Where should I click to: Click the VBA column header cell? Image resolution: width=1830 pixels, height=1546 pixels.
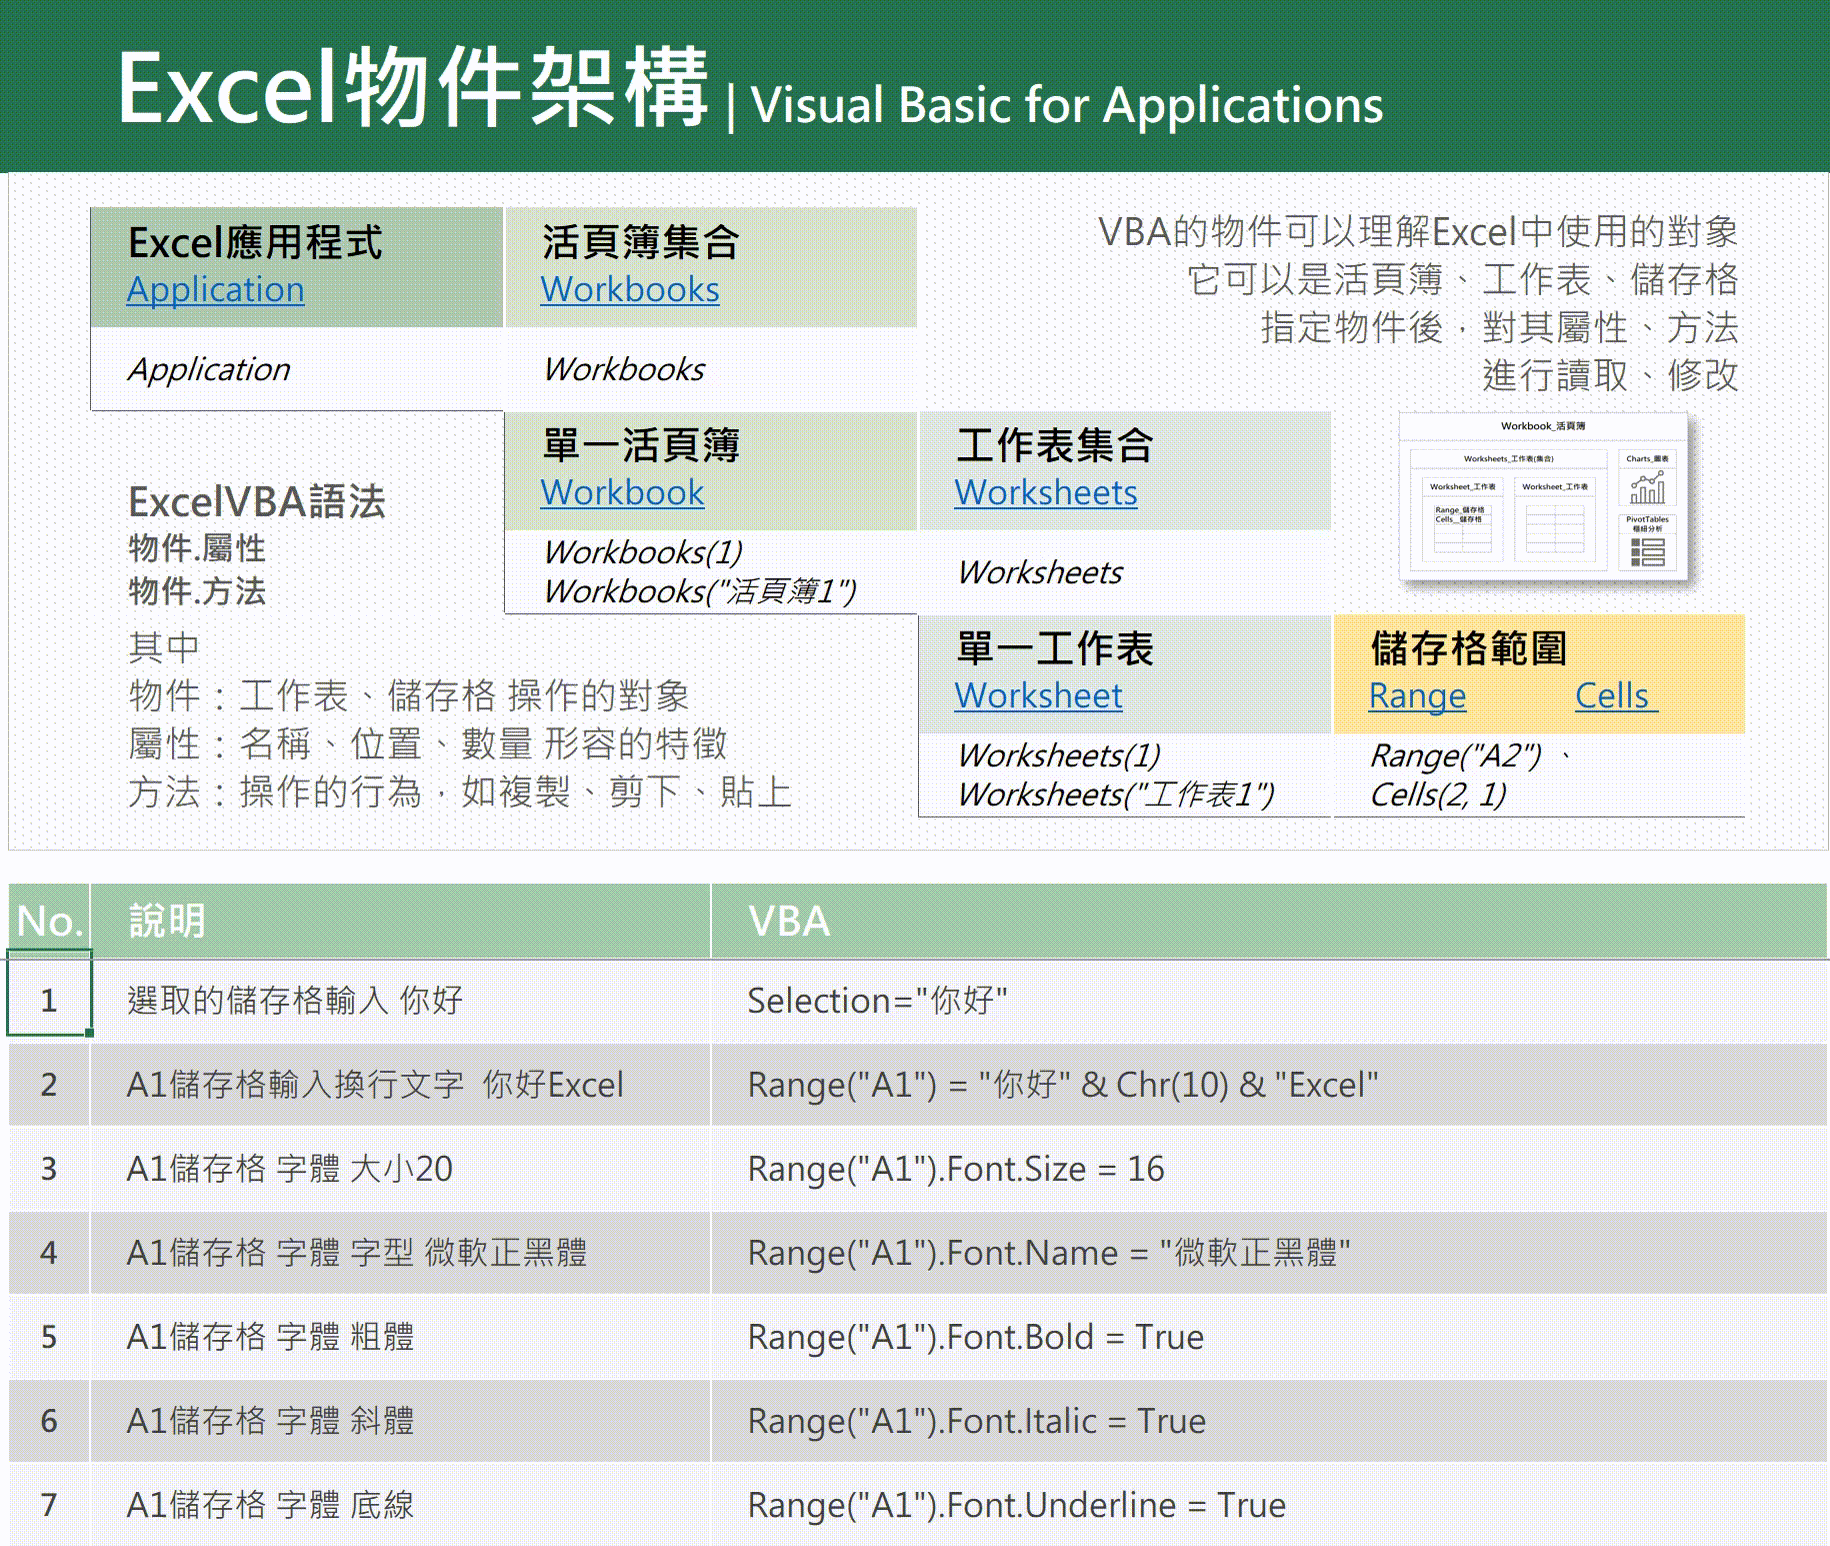pos(1268,921)
